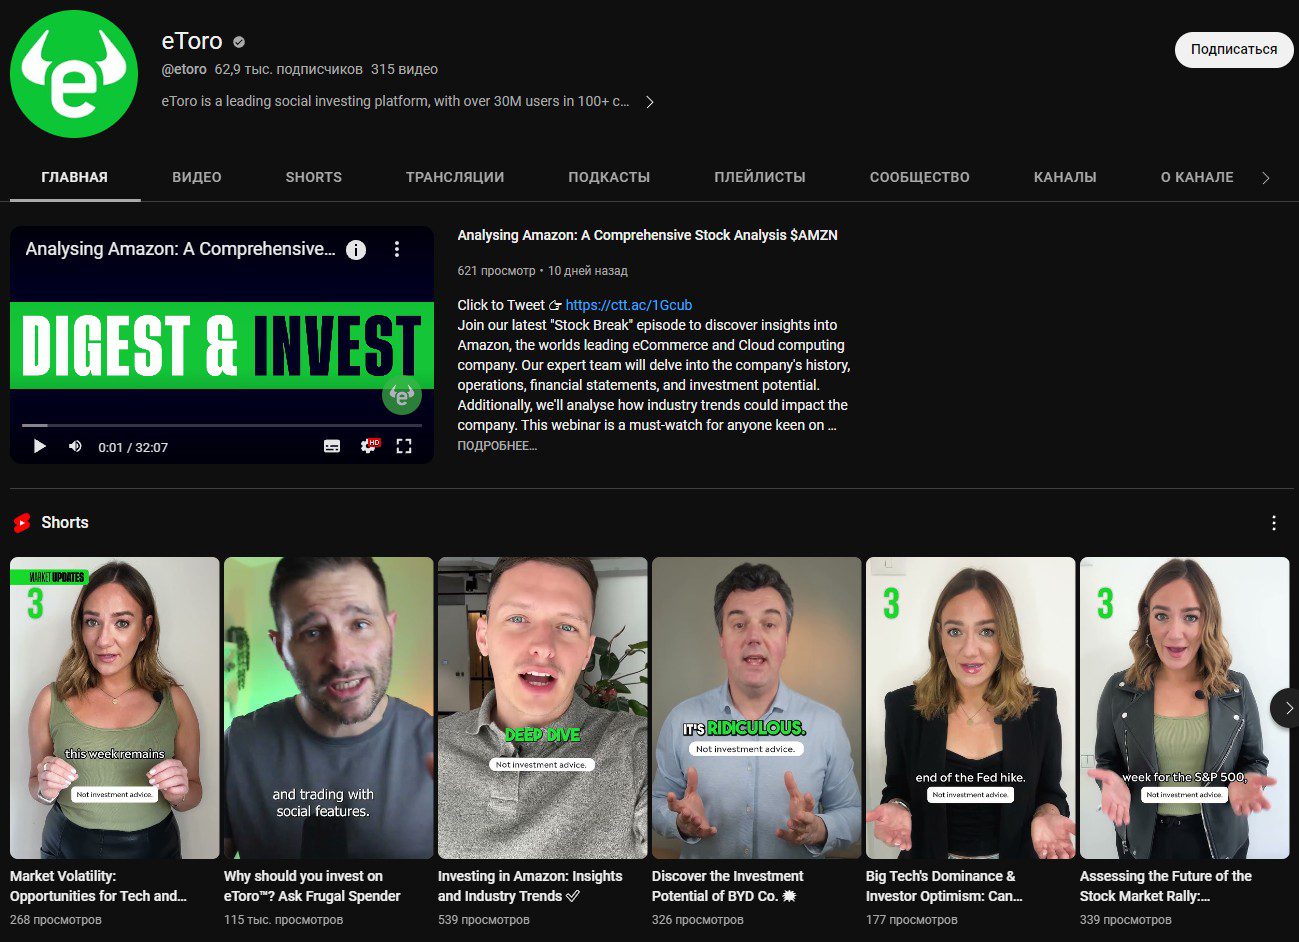The width and height of the screenshot is (1299, 942).
Task: Click the Shorts logo icon
Action: (x=22, y=522)
